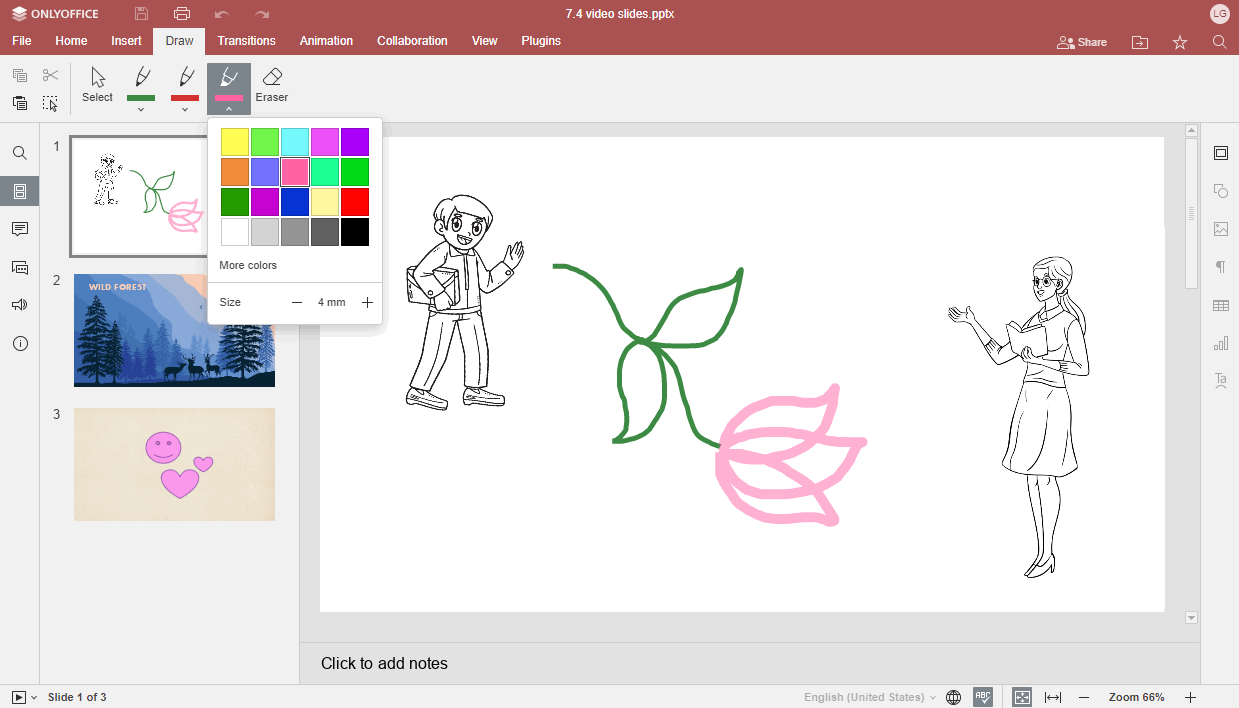
Task: Select the Eraser tool in the Draw toolbar
Action: tap(271, 80)
